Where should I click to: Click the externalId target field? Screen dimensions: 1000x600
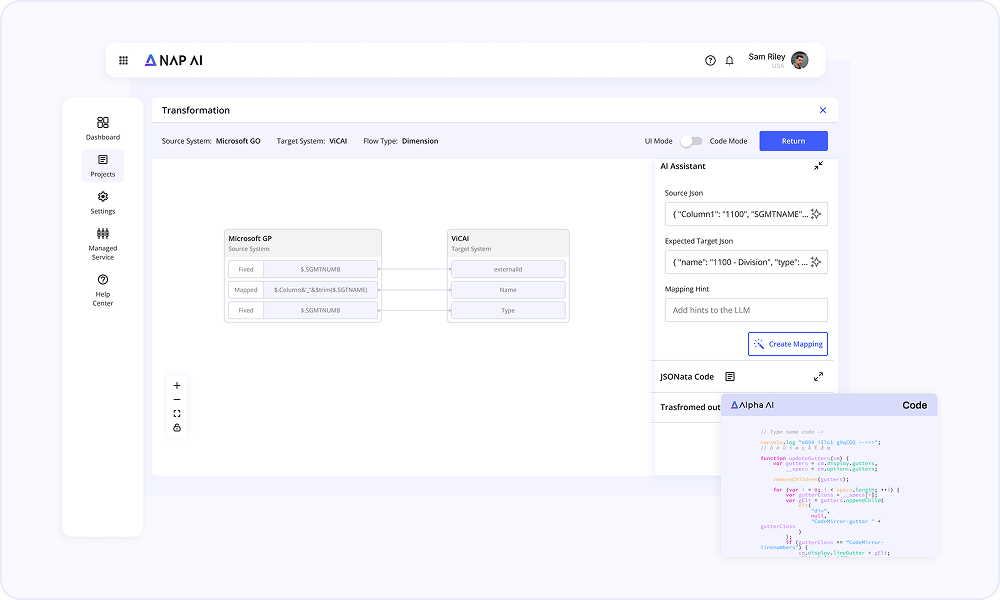[x=508, y=269]
